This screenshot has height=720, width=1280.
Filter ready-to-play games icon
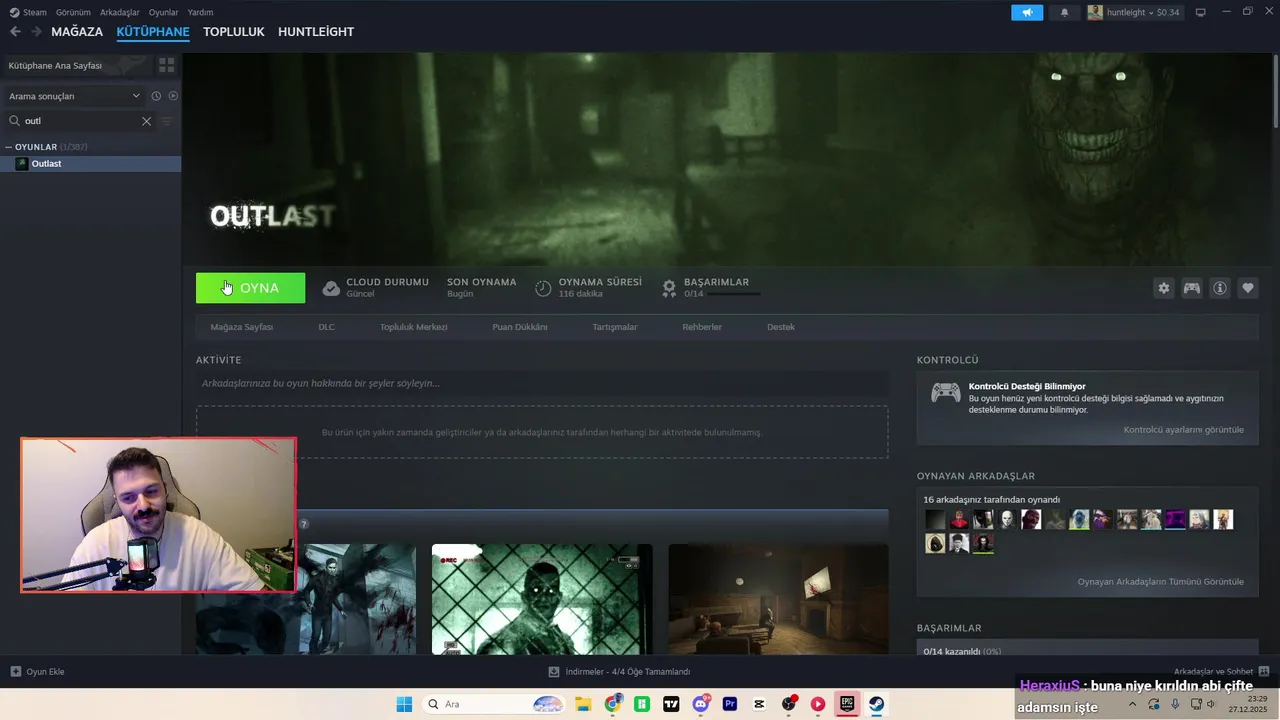[x=173, y=96]
